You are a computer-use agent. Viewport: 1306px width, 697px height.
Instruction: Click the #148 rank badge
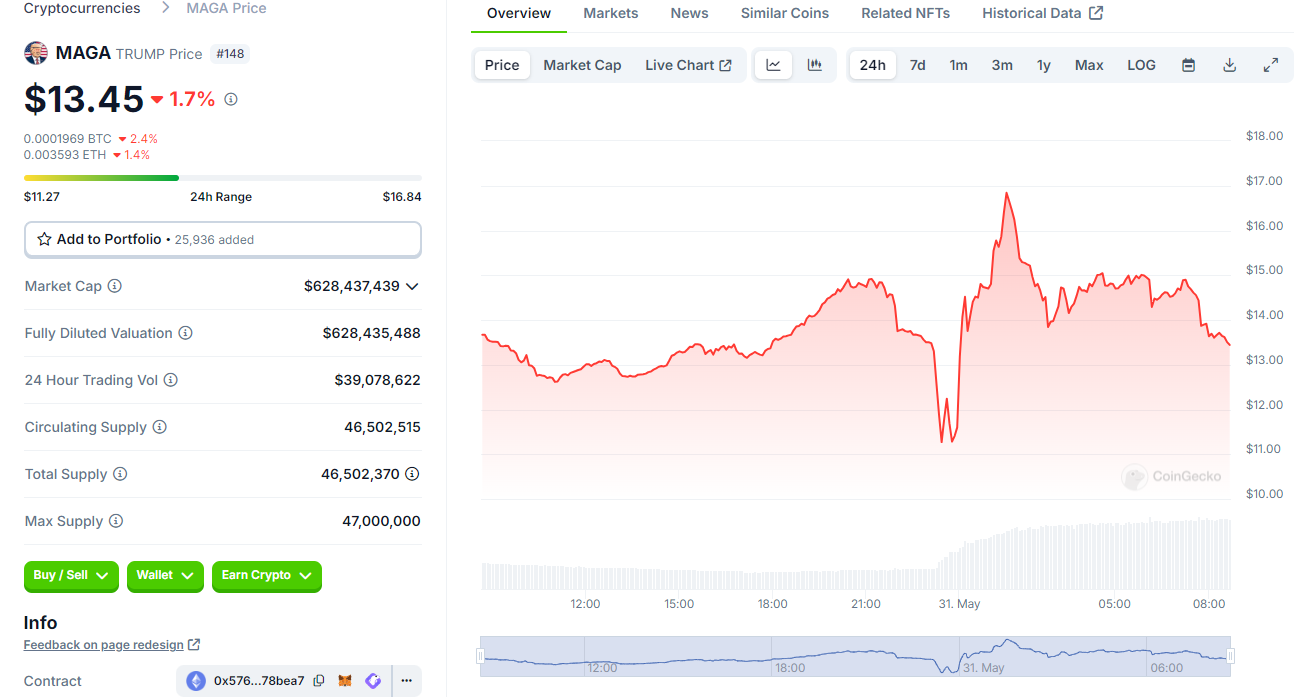point(230,53)
